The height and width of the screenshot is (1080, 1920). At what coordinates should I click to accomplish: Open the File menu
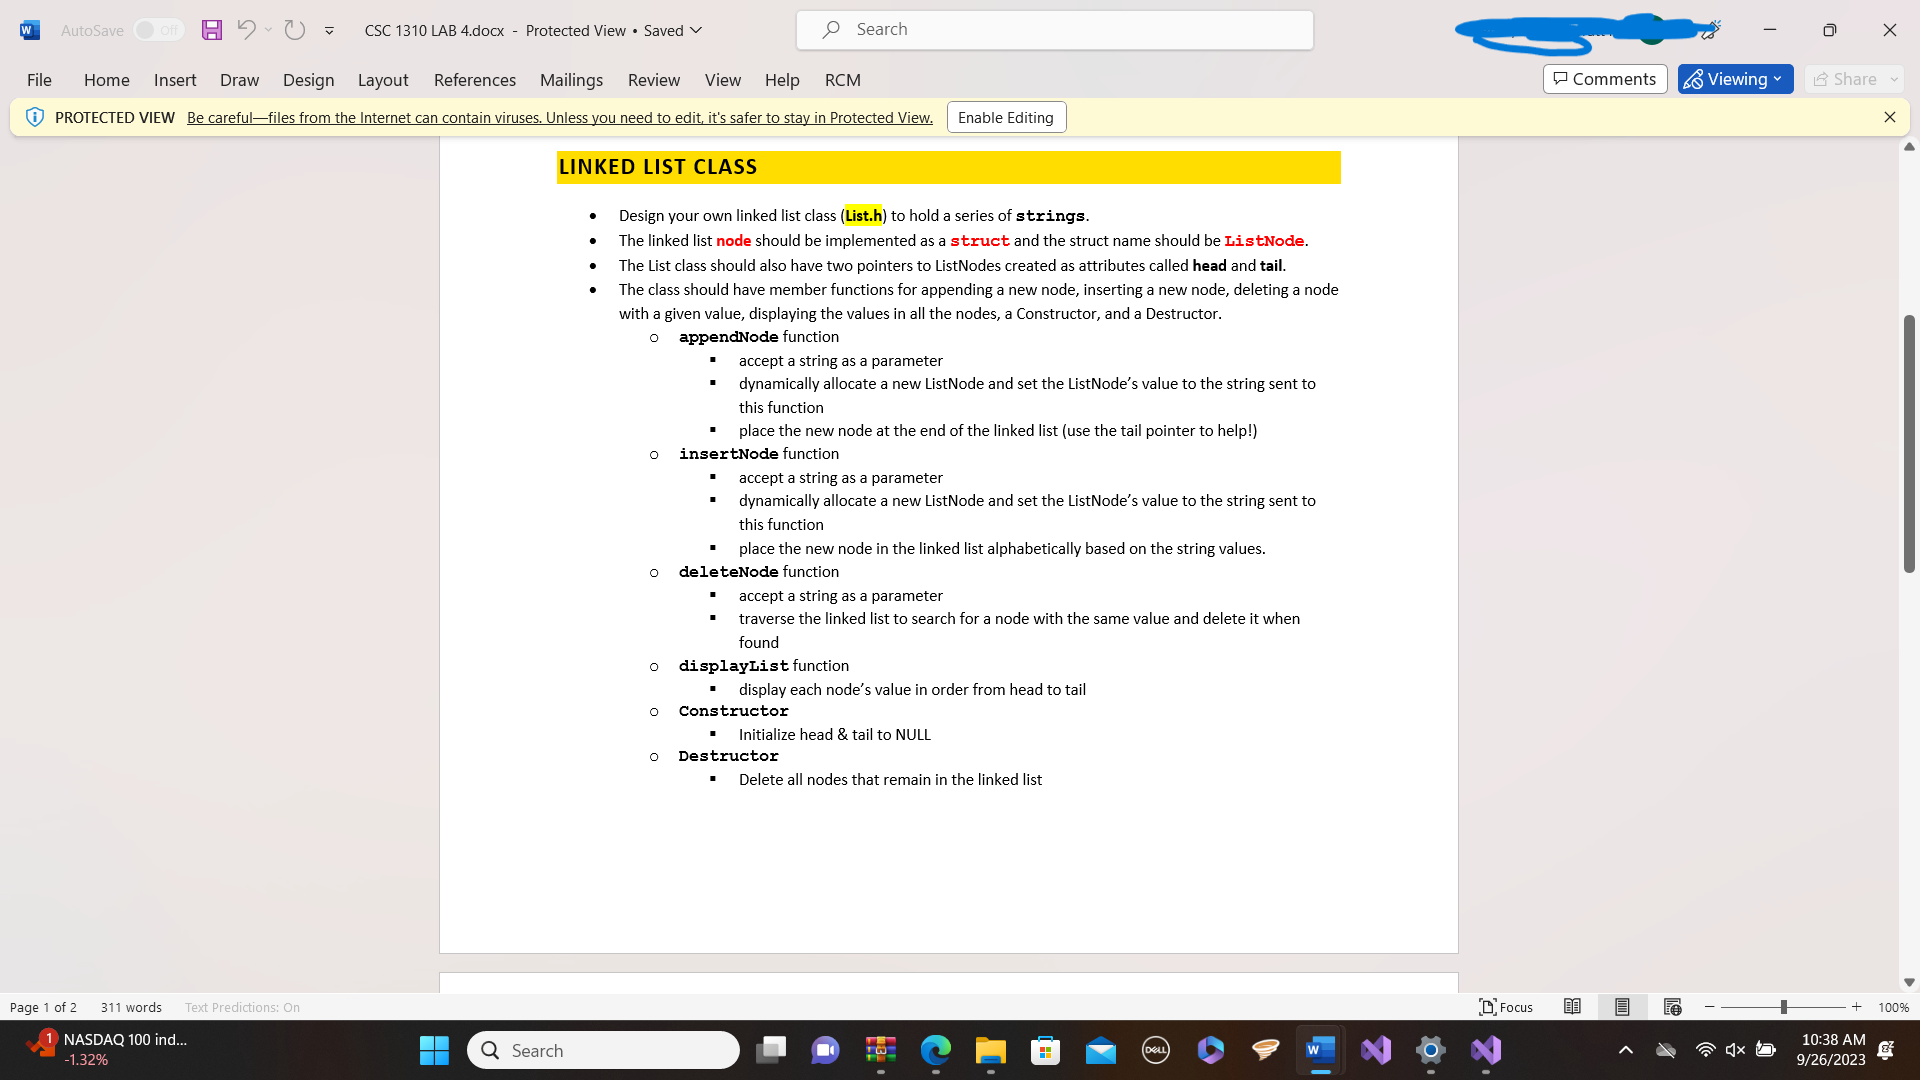tap(39, 80)
